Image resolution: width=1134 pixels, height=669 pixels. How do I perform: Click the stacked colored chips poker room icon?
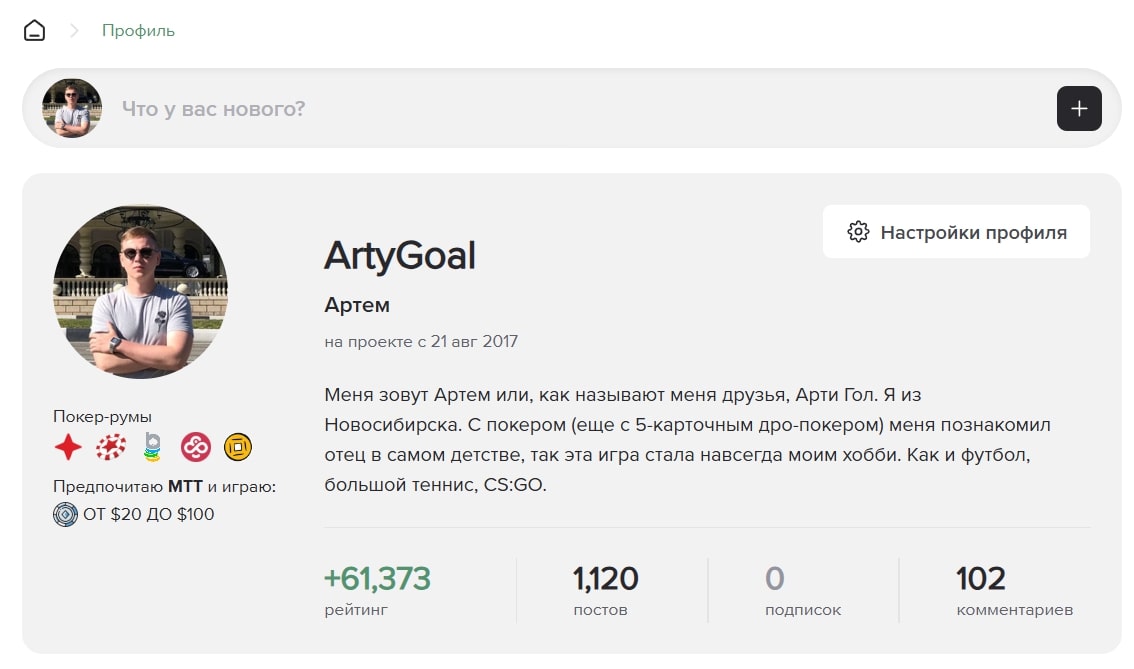click(x=152, y=447)
